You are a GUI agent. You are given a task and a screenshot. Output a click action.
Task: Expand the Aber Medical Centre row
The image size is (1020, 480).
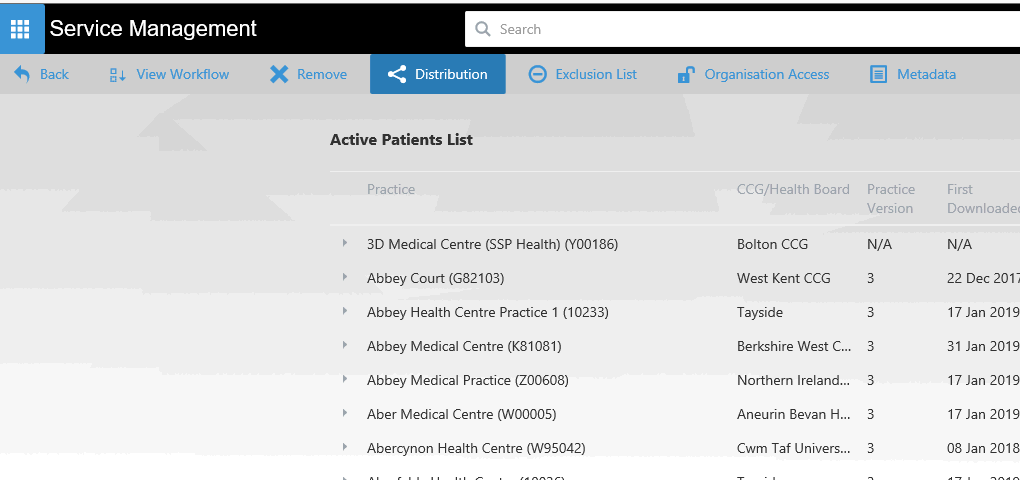(344, 413)
